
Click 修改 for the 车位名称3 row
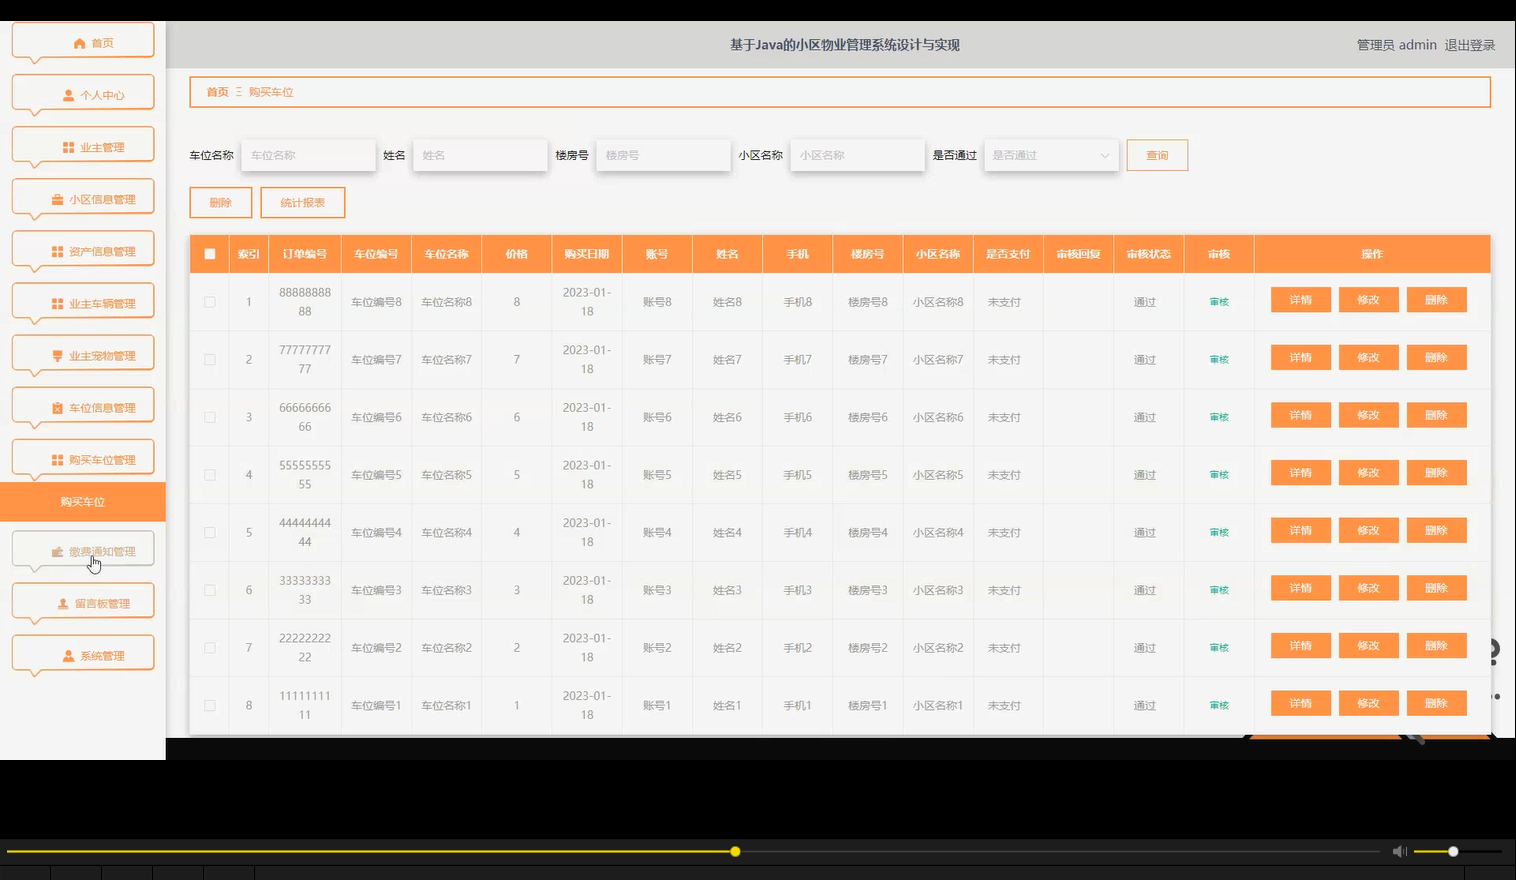point(1368,588)
